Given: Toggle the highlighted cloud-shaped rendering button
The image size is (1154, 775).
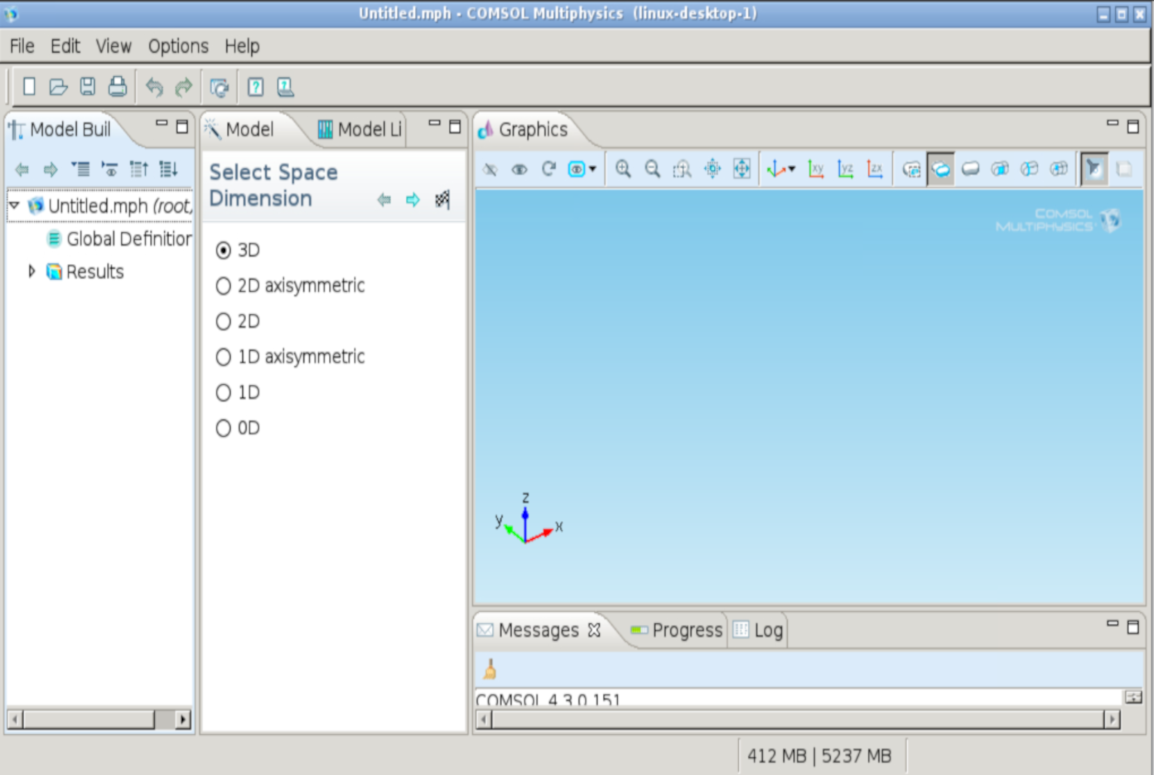Looking at the screenshot, I should [941, 169].
